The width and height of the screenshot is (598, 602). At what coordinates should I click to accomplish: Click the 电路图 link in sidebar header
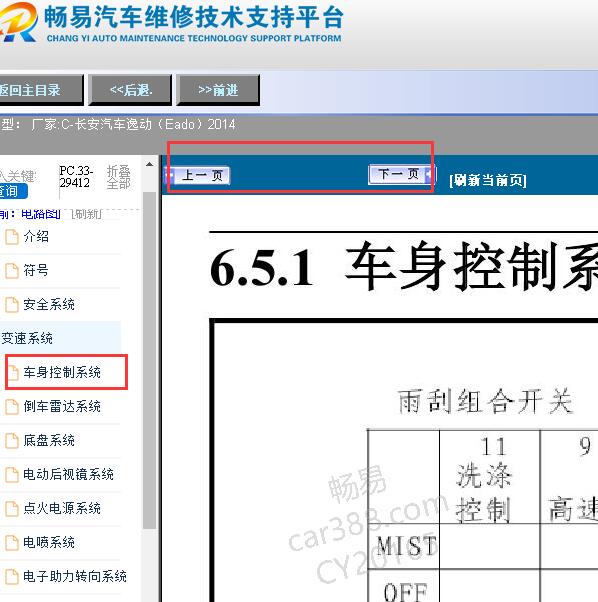[41, 214]
